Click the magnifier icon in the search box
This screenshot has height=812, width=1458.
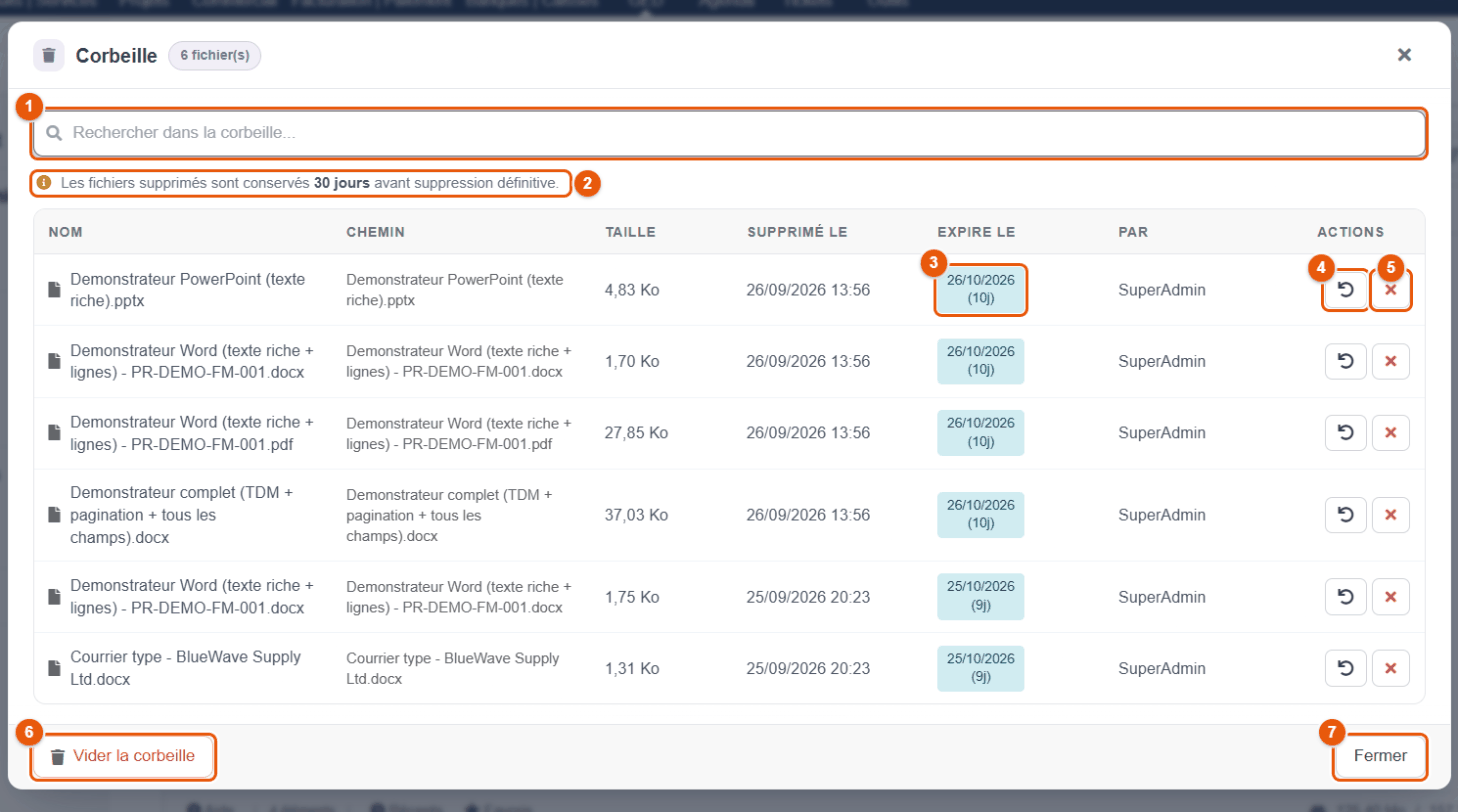coord(55,133)
